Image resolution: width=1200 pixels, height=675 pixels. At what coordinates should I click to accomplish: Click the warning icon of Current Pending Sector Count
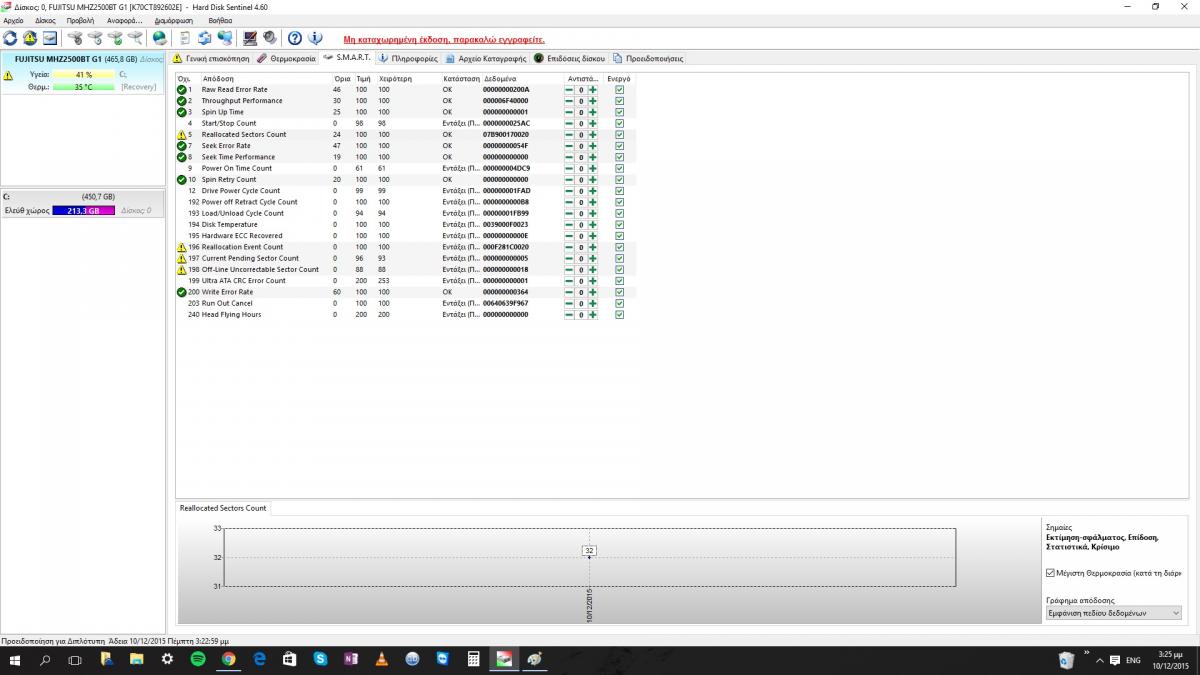click(182, 258)
